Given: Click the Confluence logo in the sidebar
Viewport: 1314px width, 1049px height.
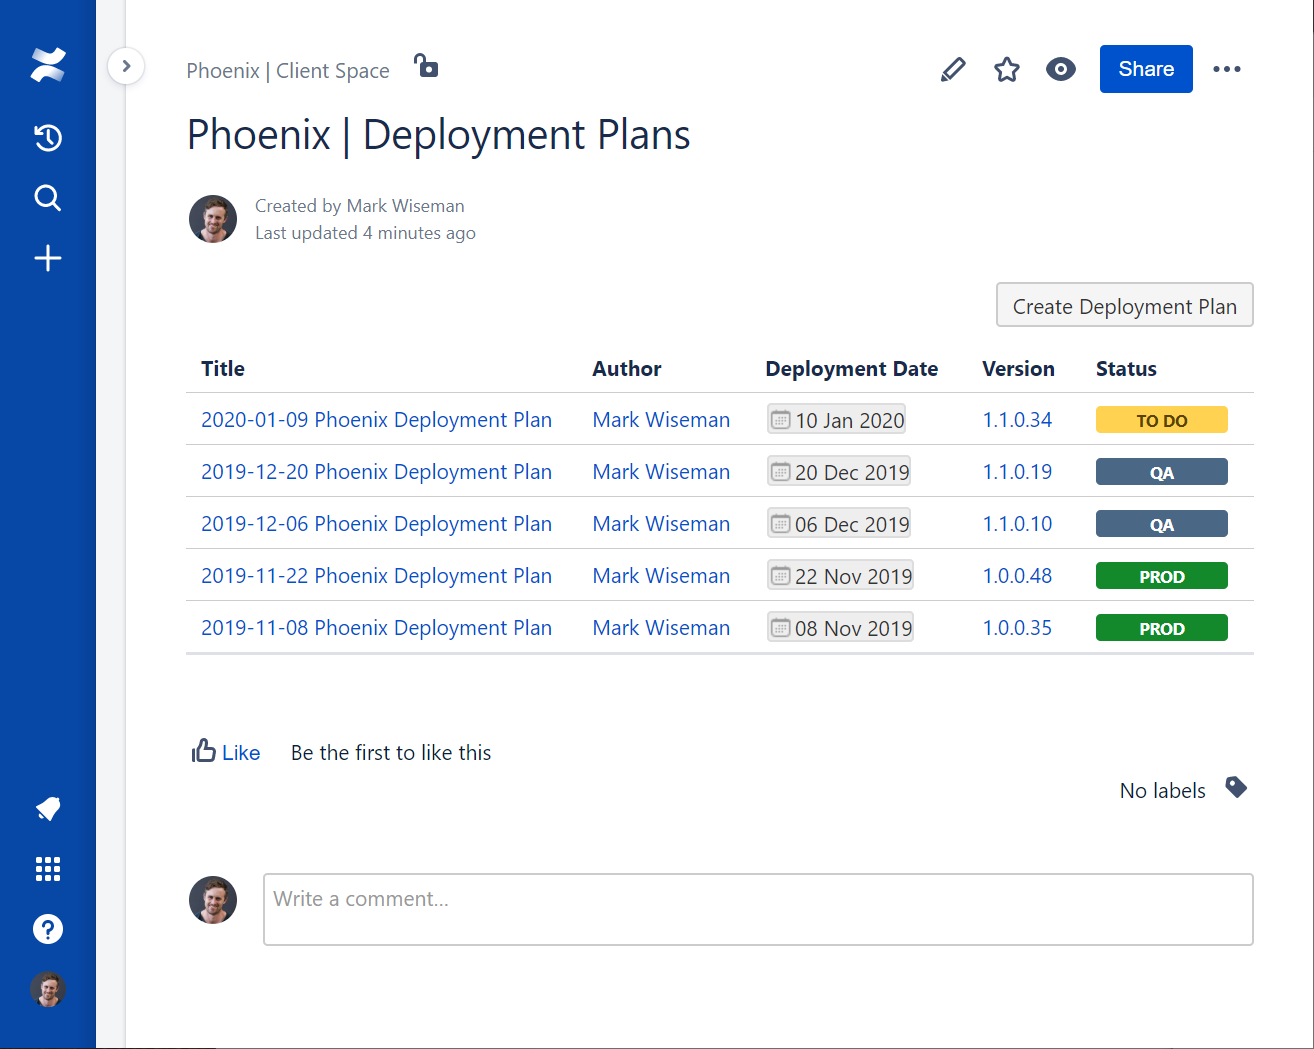Looking at the screenshot, I should click(x=48, y=65).
